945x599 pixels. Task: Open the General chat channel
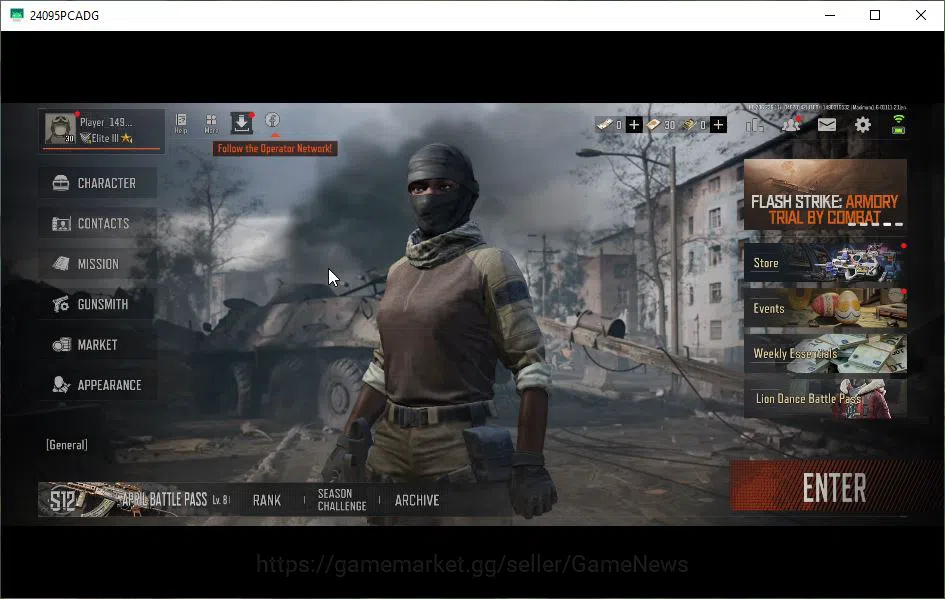click(x=67, y=445)
